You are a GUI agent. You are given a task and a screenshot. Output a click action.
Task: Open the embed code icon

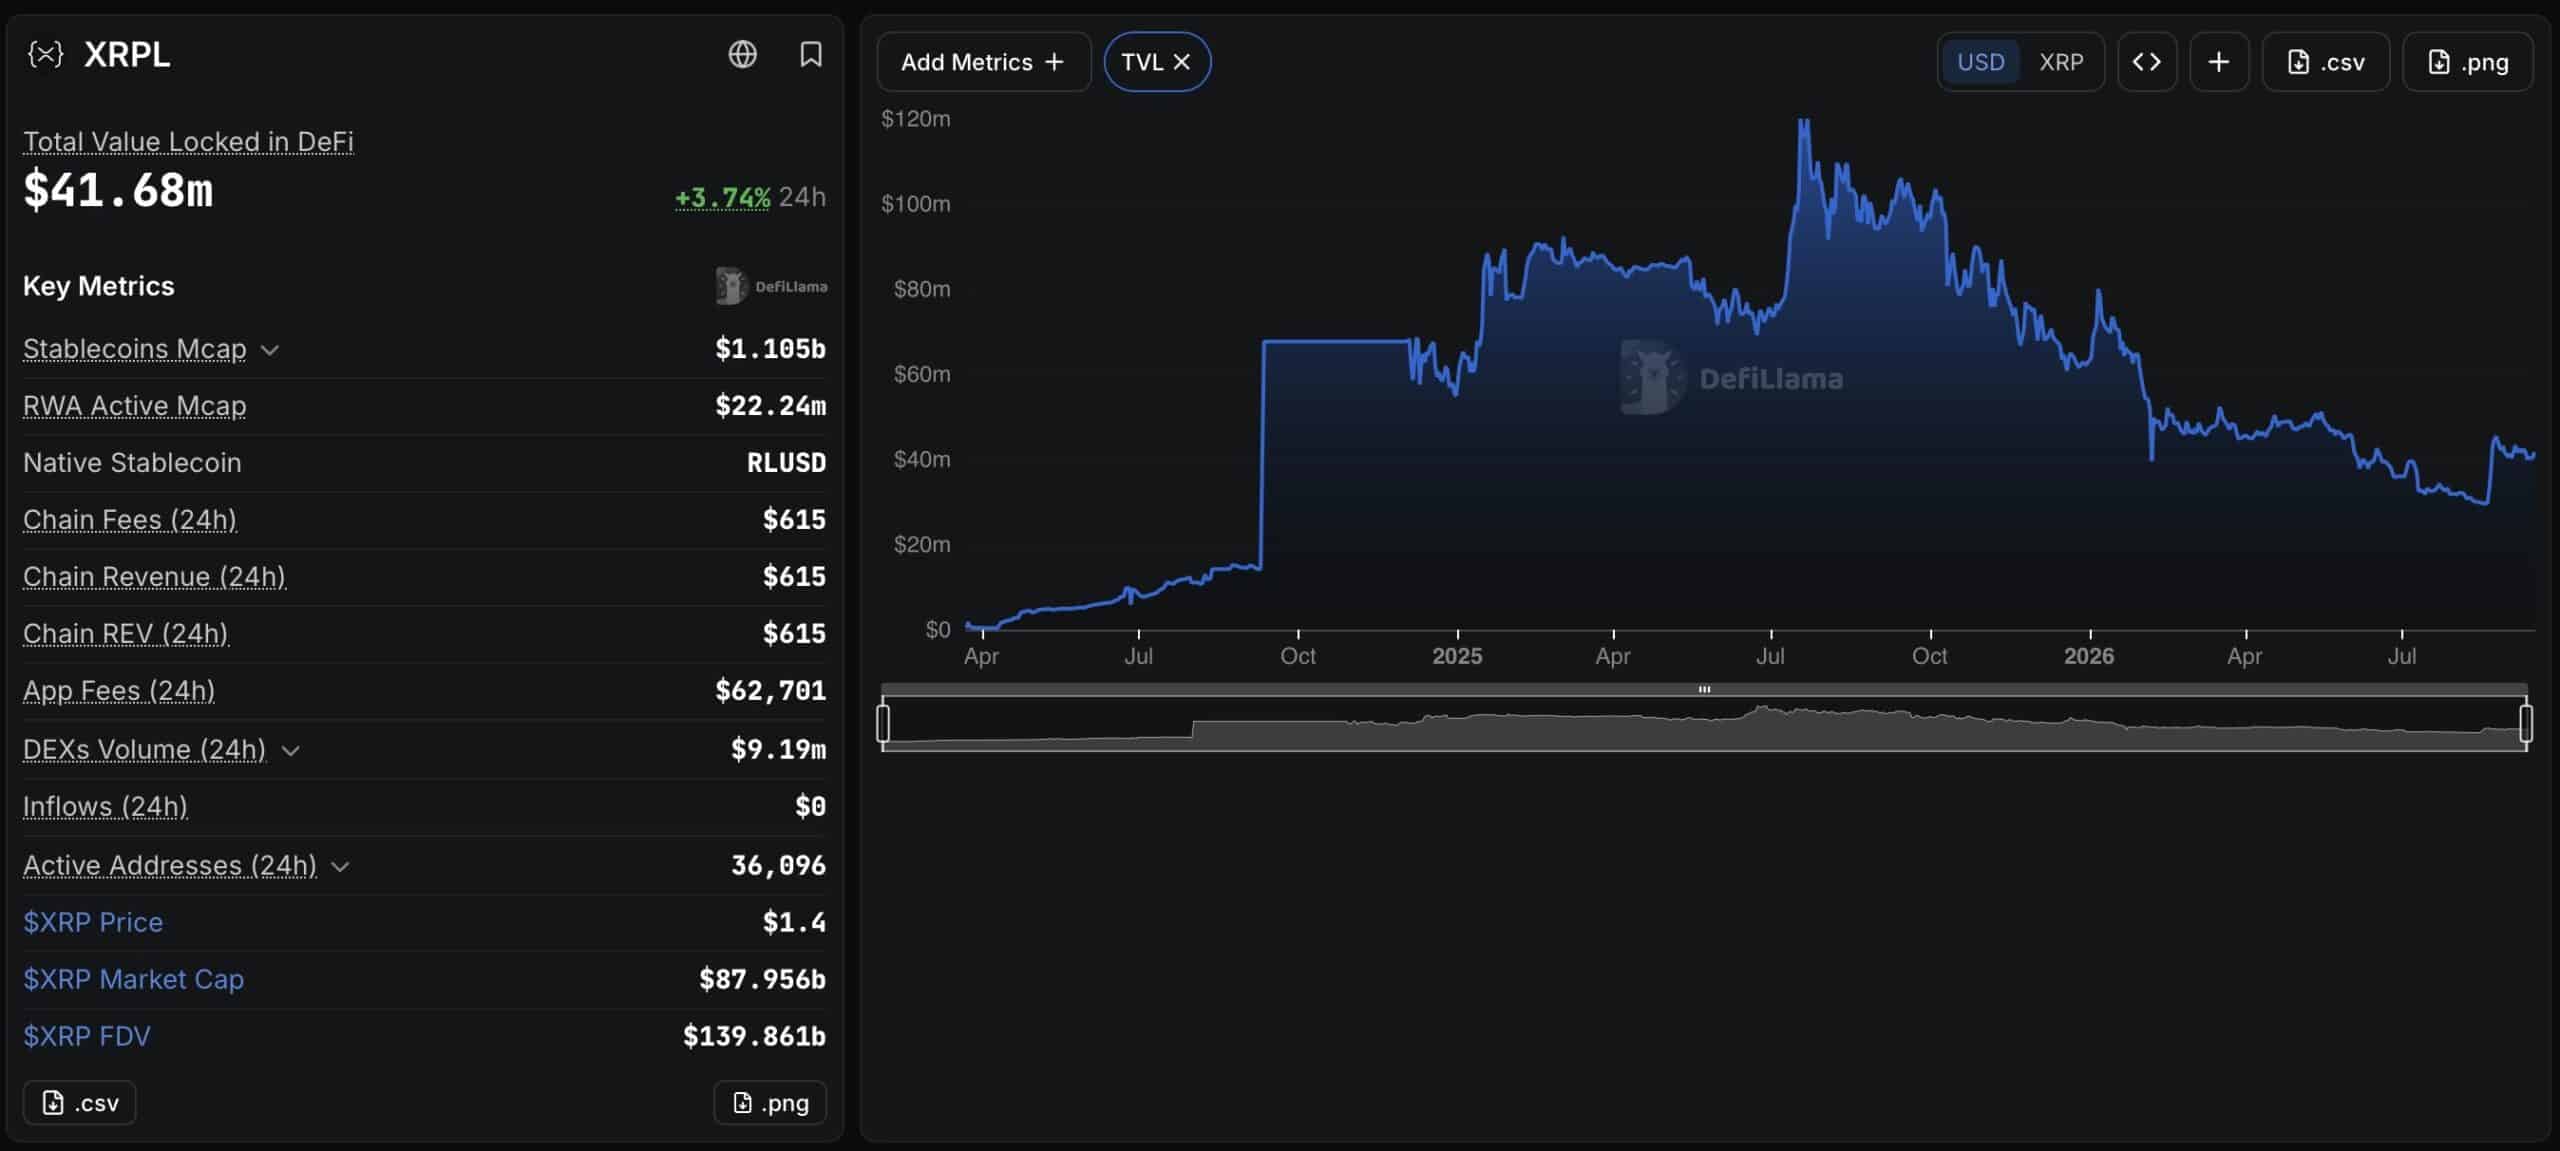point(2146,62)
